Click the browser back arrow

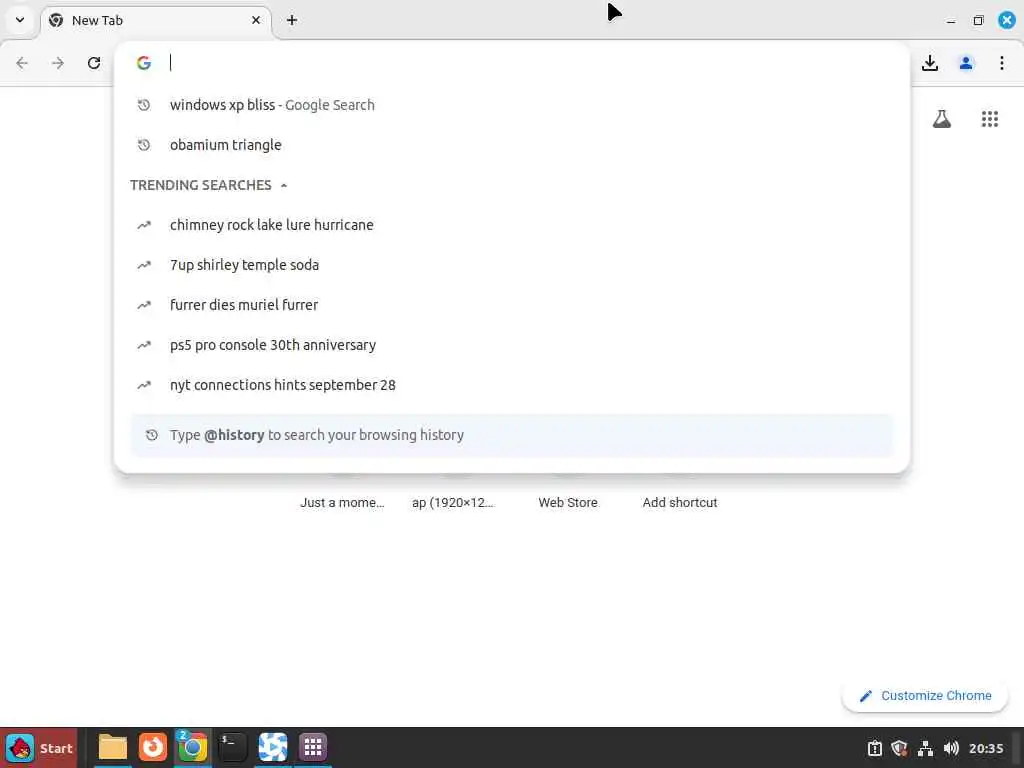(x=22, y=63)
